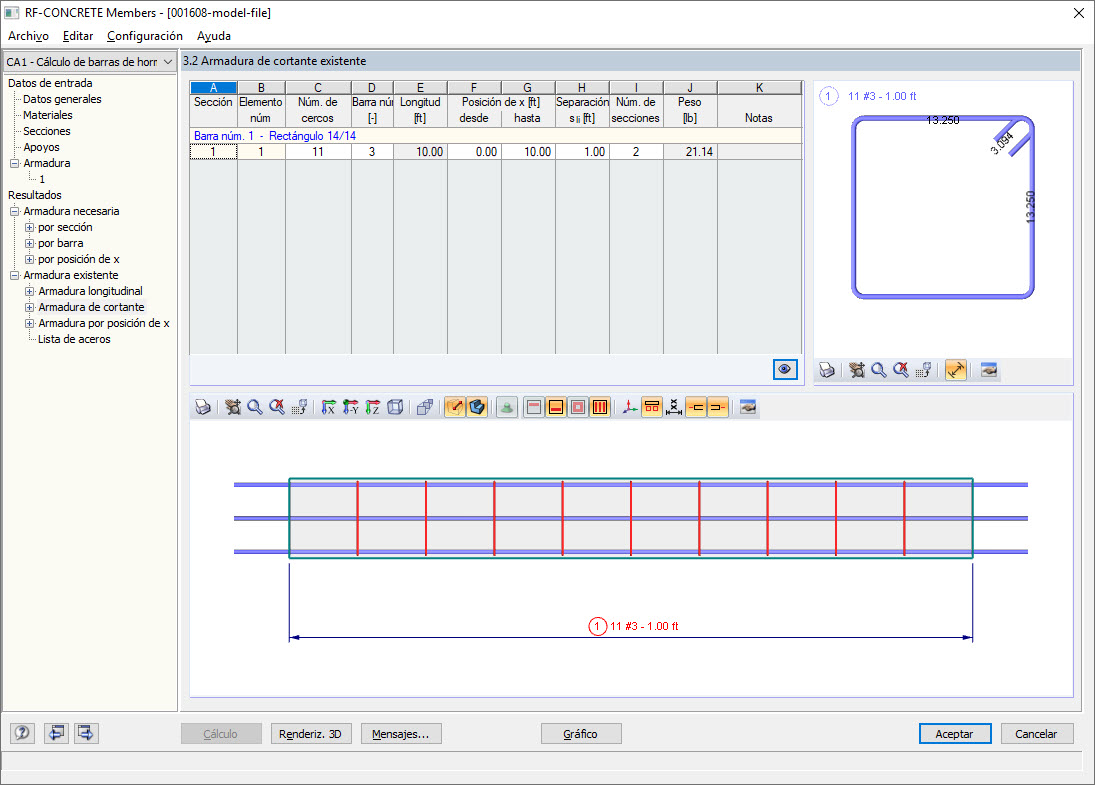Screen dimensions: 1095x785
Task: Expand the Armadura de cortante tree node
Action: tap(29, 307)
